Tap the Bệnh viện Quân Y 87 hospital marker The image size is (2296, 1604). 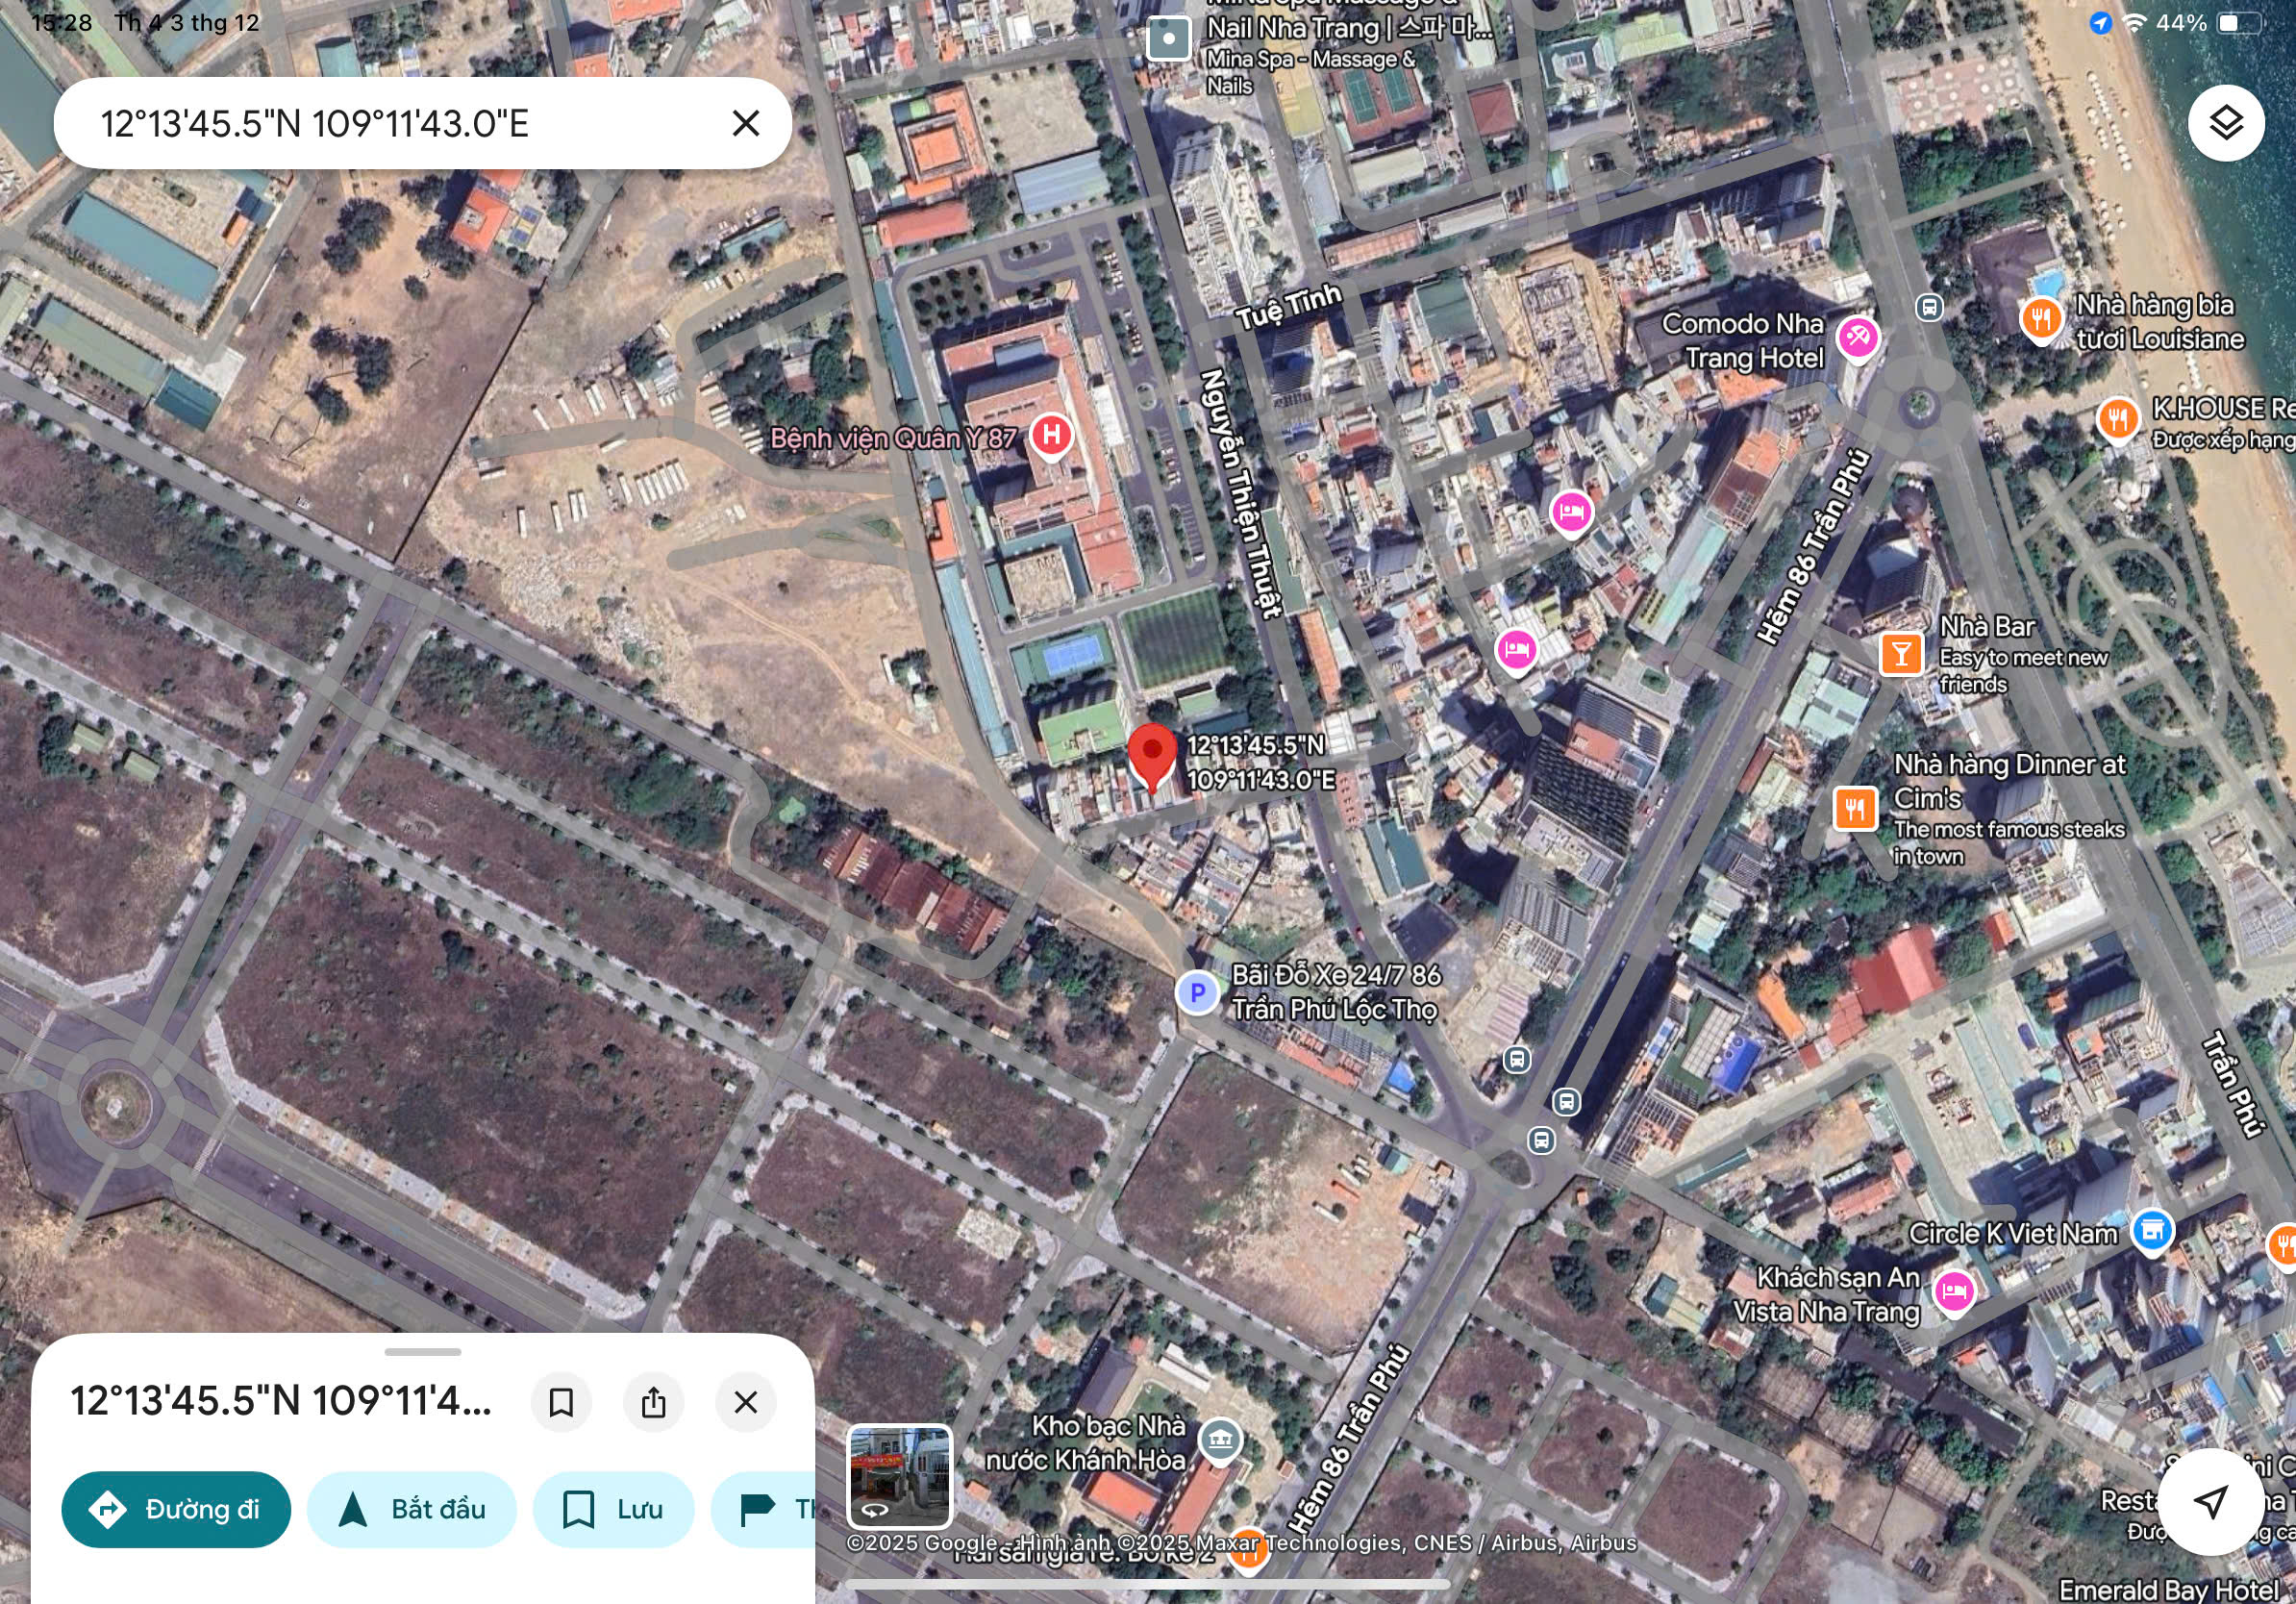pyautogui.click(x=1051, y=436)
